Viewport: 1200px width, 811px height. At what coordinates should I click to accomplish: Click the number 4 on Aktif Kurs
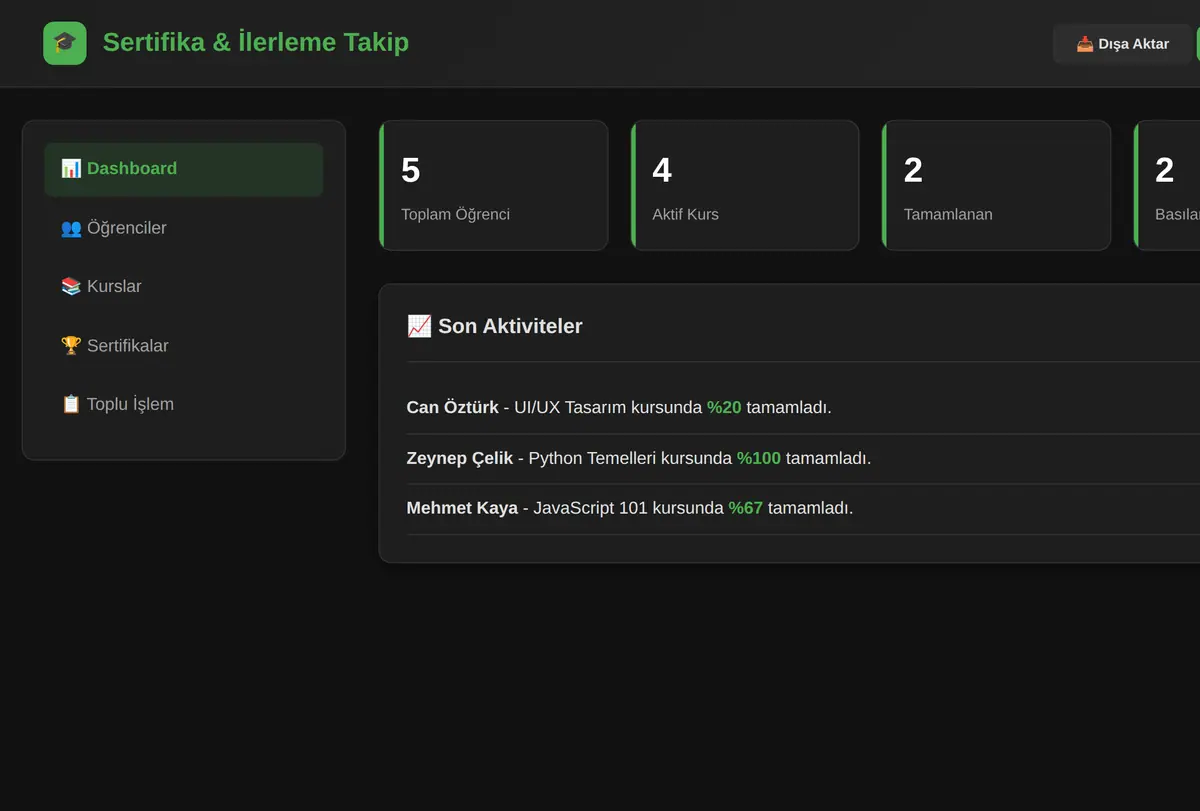point(662,170)
